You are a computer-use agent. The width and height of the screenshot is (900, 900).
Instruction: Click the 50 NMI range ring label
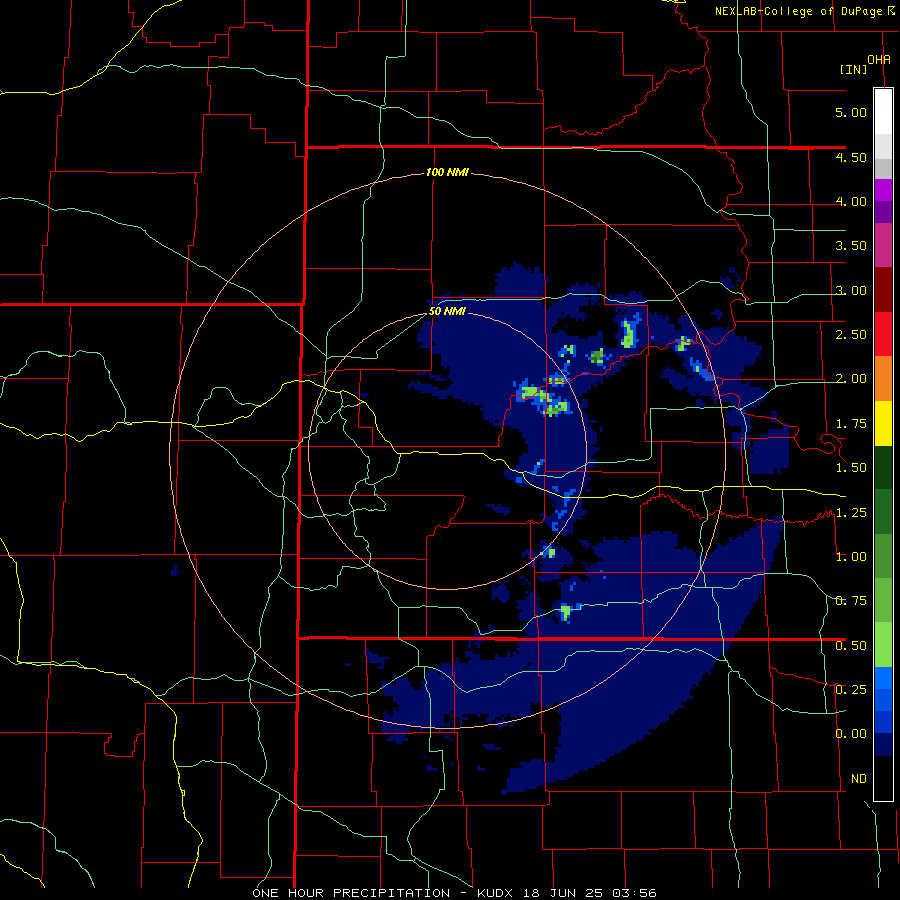(x=447, y=312)
